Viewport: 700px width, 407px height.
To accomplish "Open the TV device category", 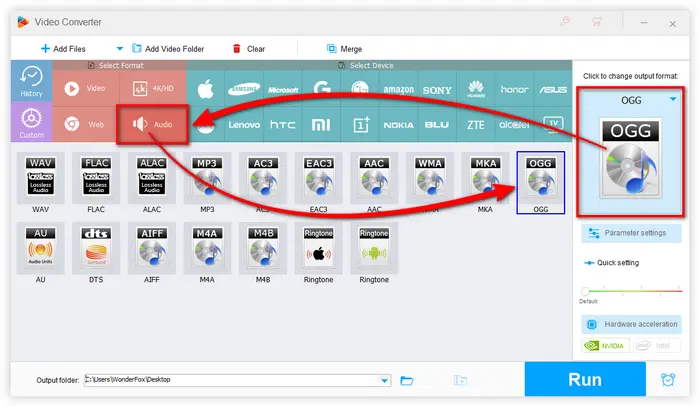I will click(x=553, y=125).
